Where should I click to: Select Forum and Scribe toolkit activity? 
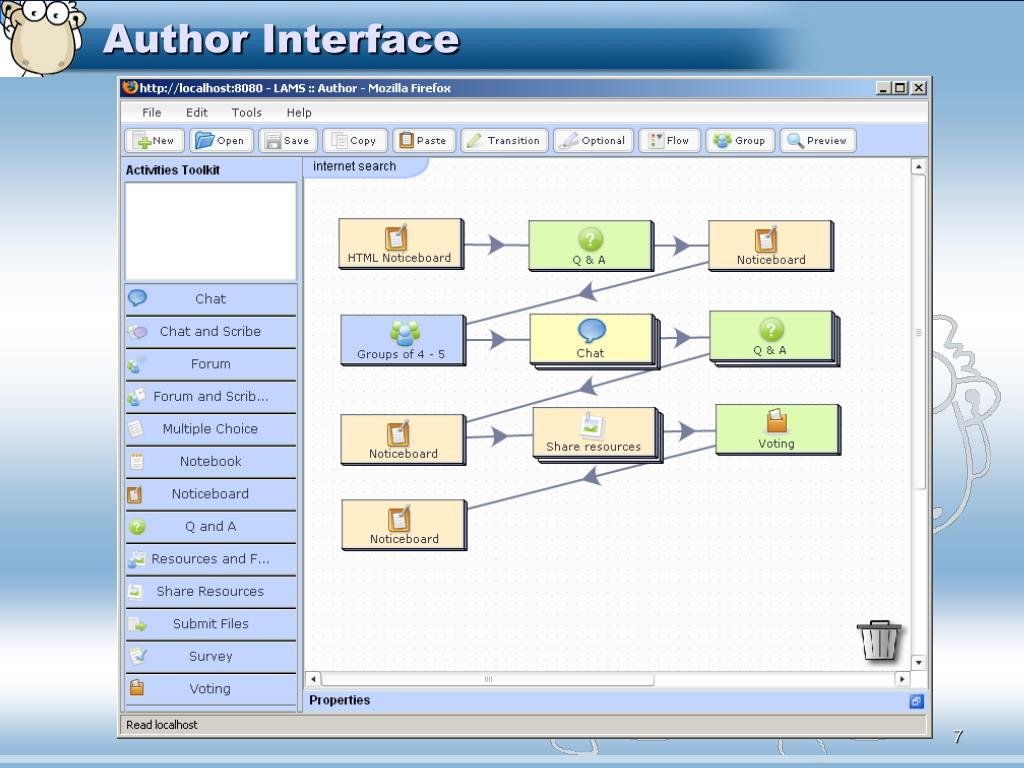click(210, 396)
